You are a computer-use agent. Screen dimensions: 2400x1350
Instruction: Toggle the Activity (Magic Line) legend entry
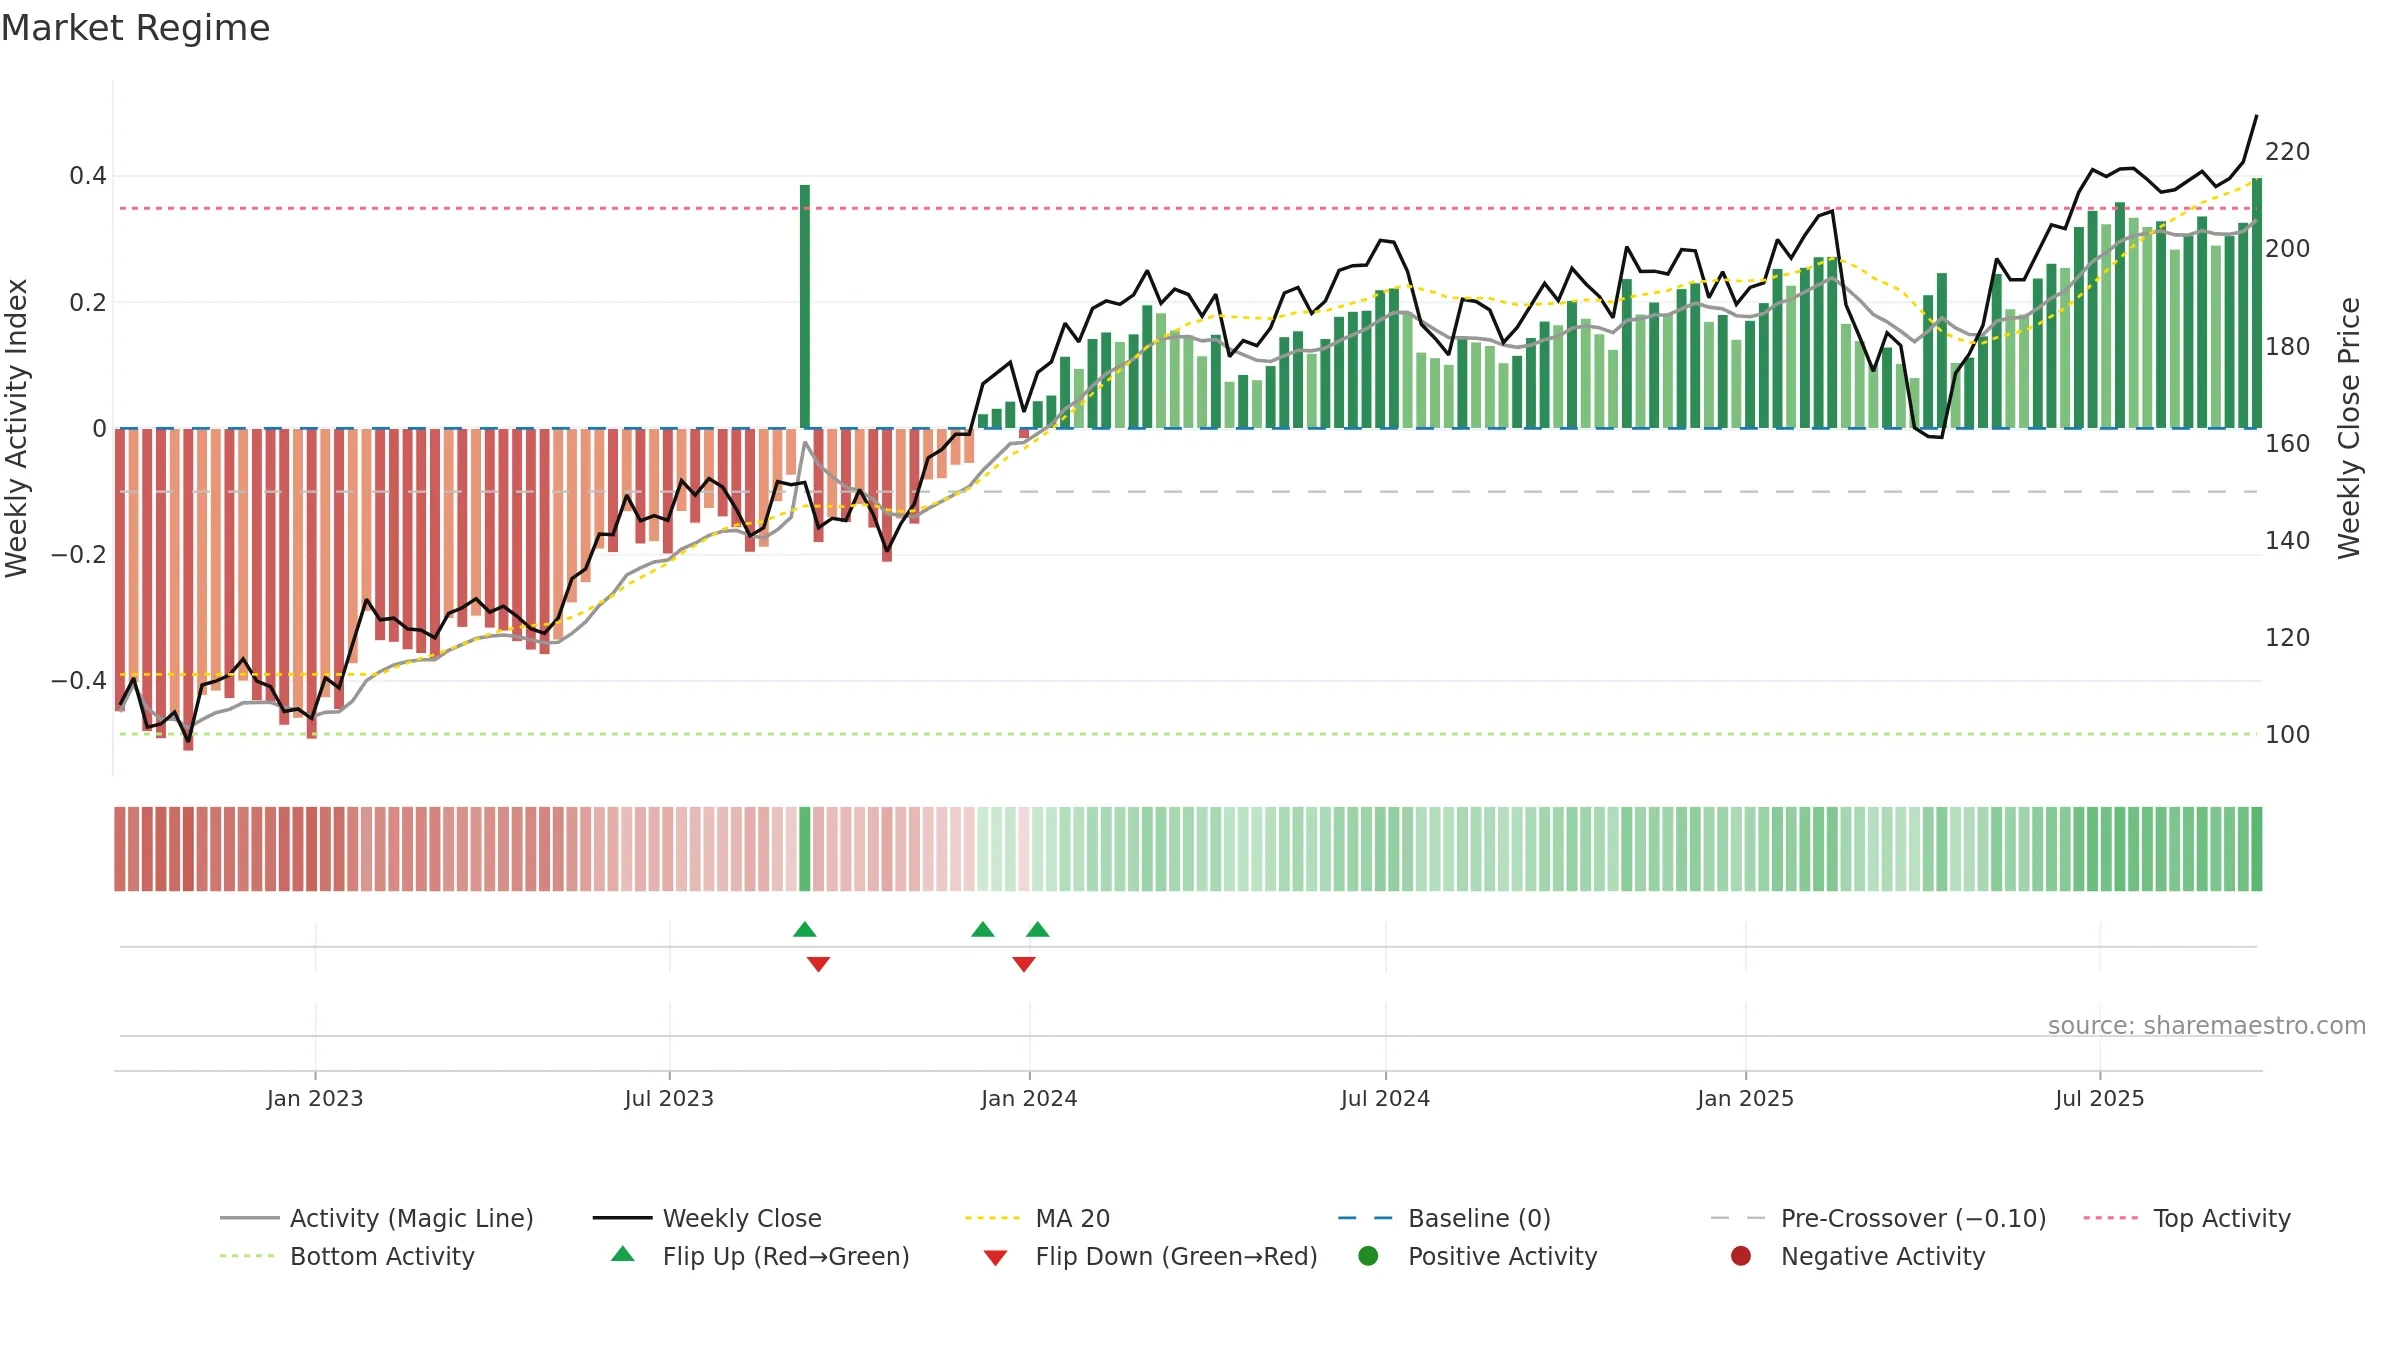377,1218
